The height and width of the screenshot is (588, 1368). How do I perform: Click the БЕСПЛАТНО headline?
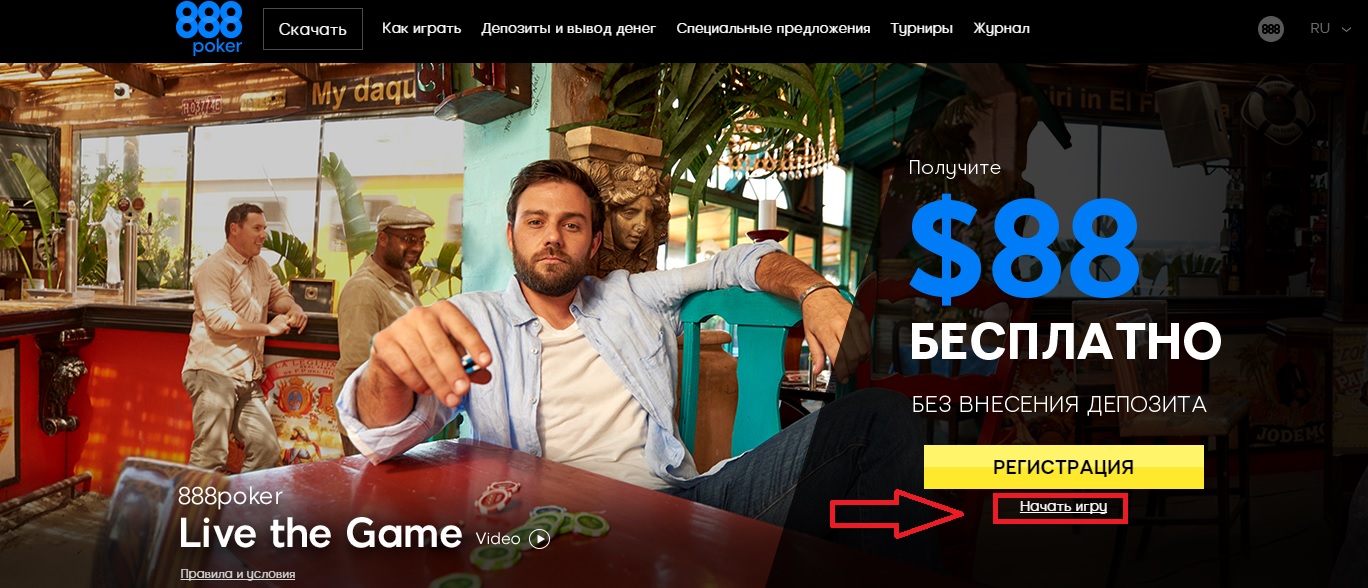(1065, 343)
